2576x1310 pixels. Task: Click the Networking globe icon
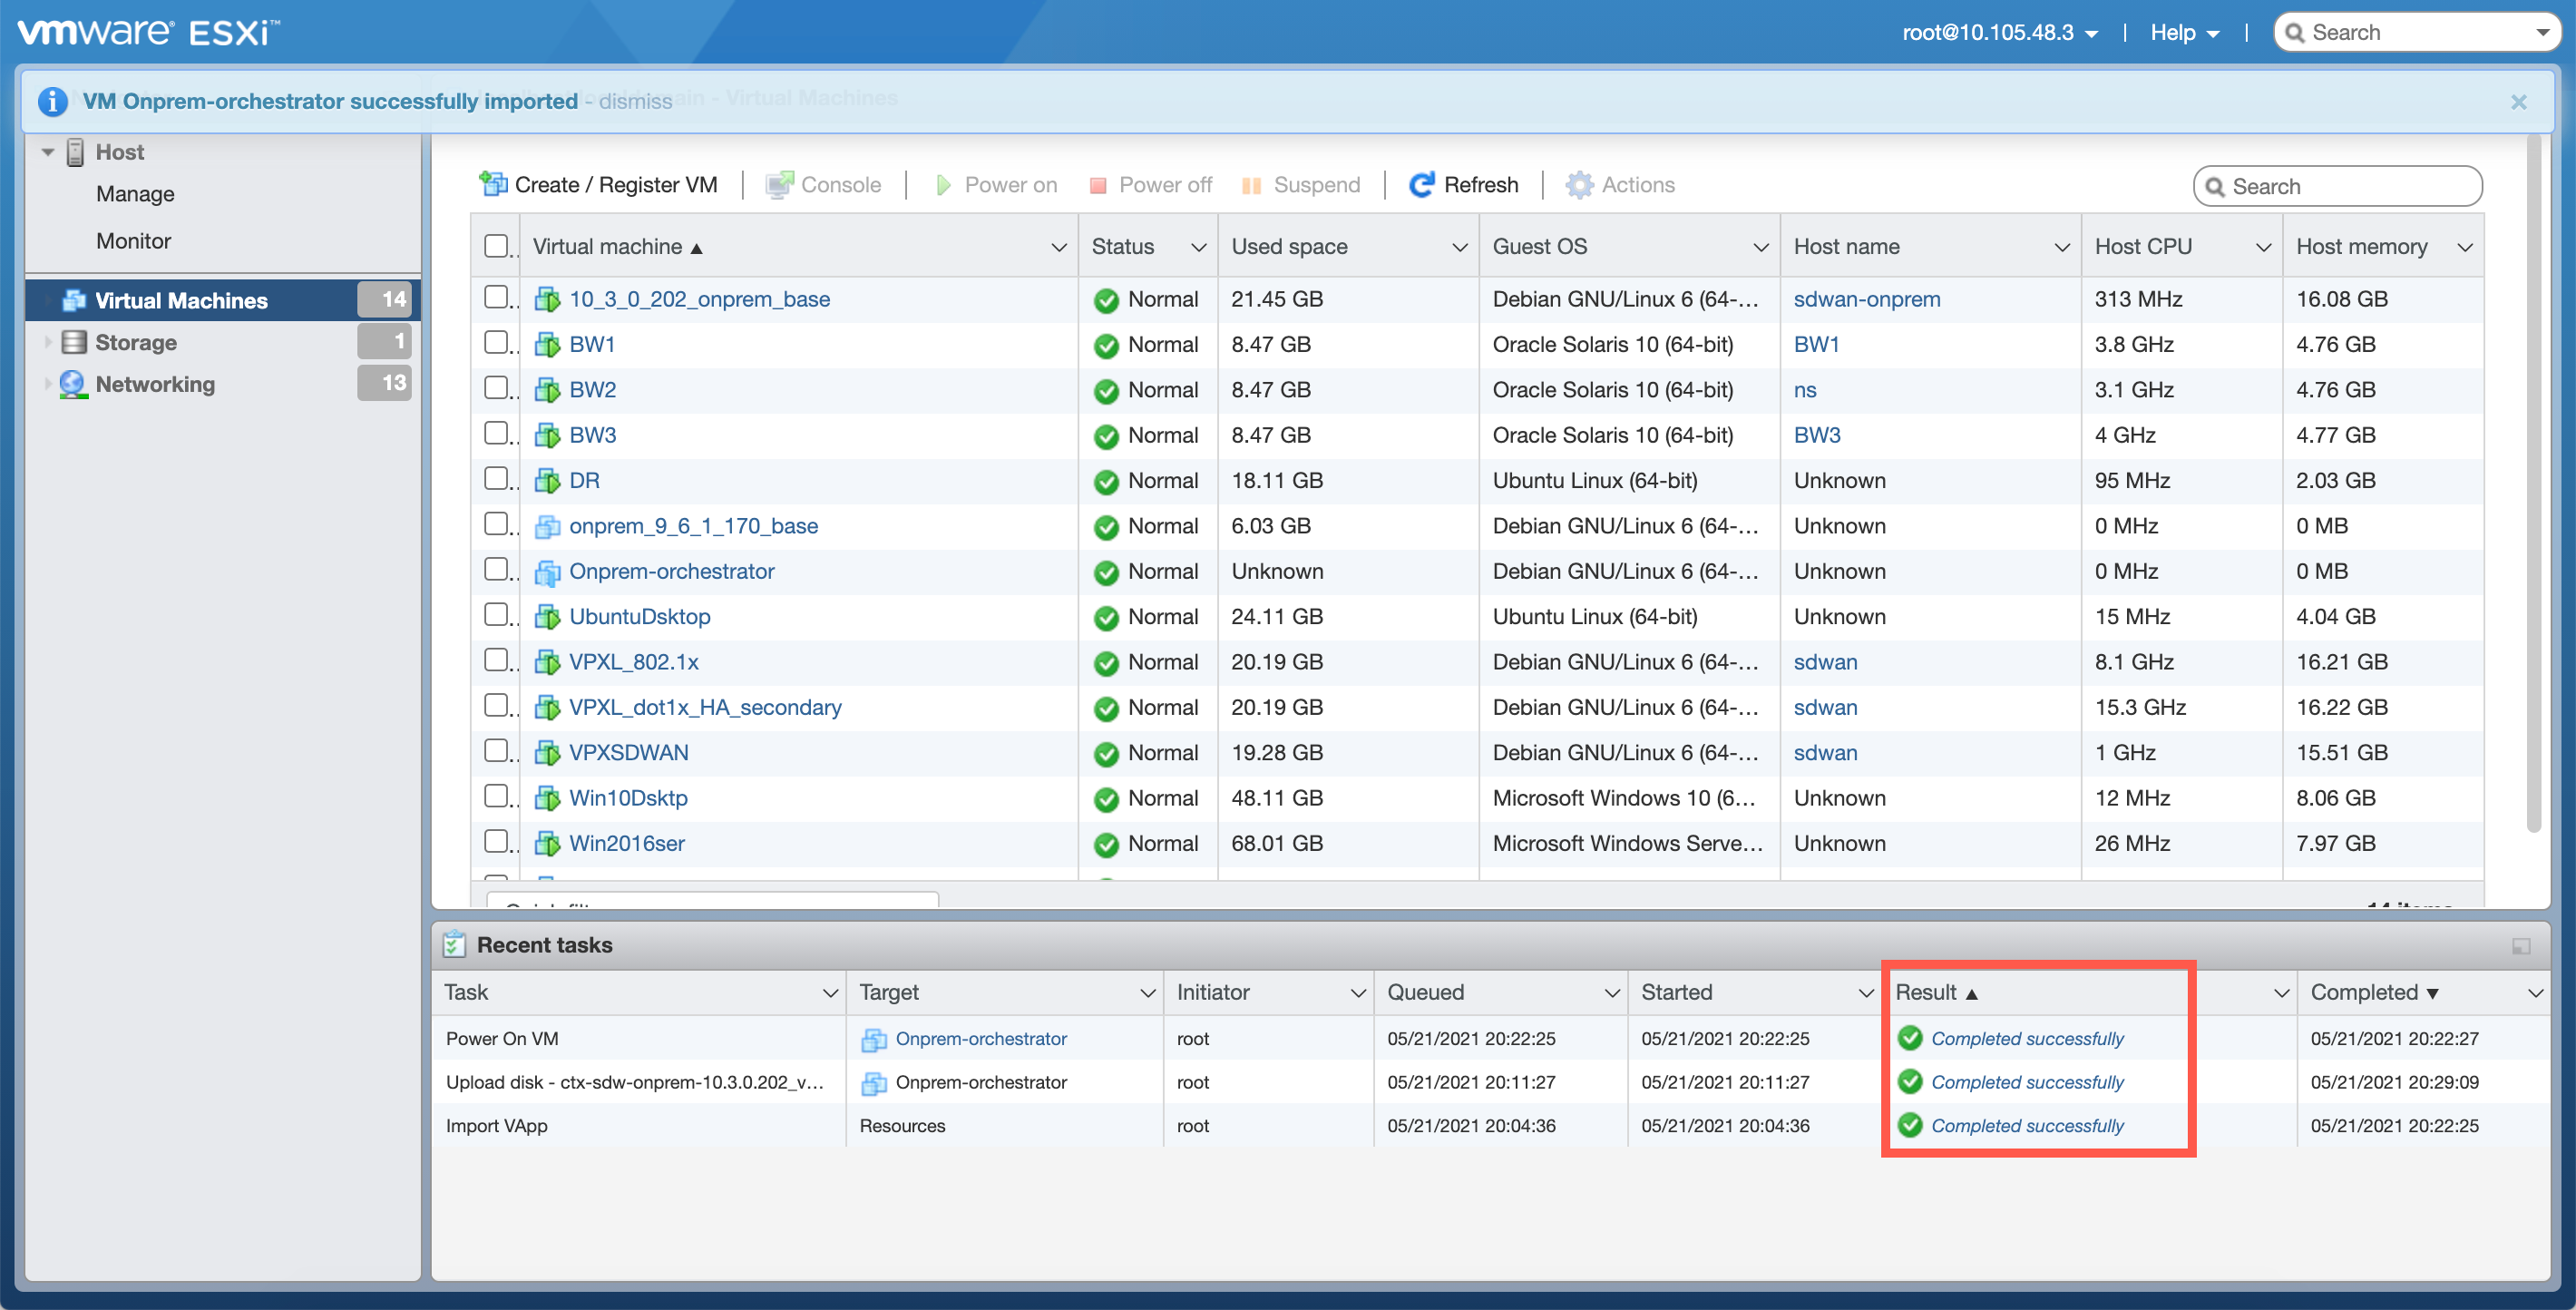click(x=73, y=384)
